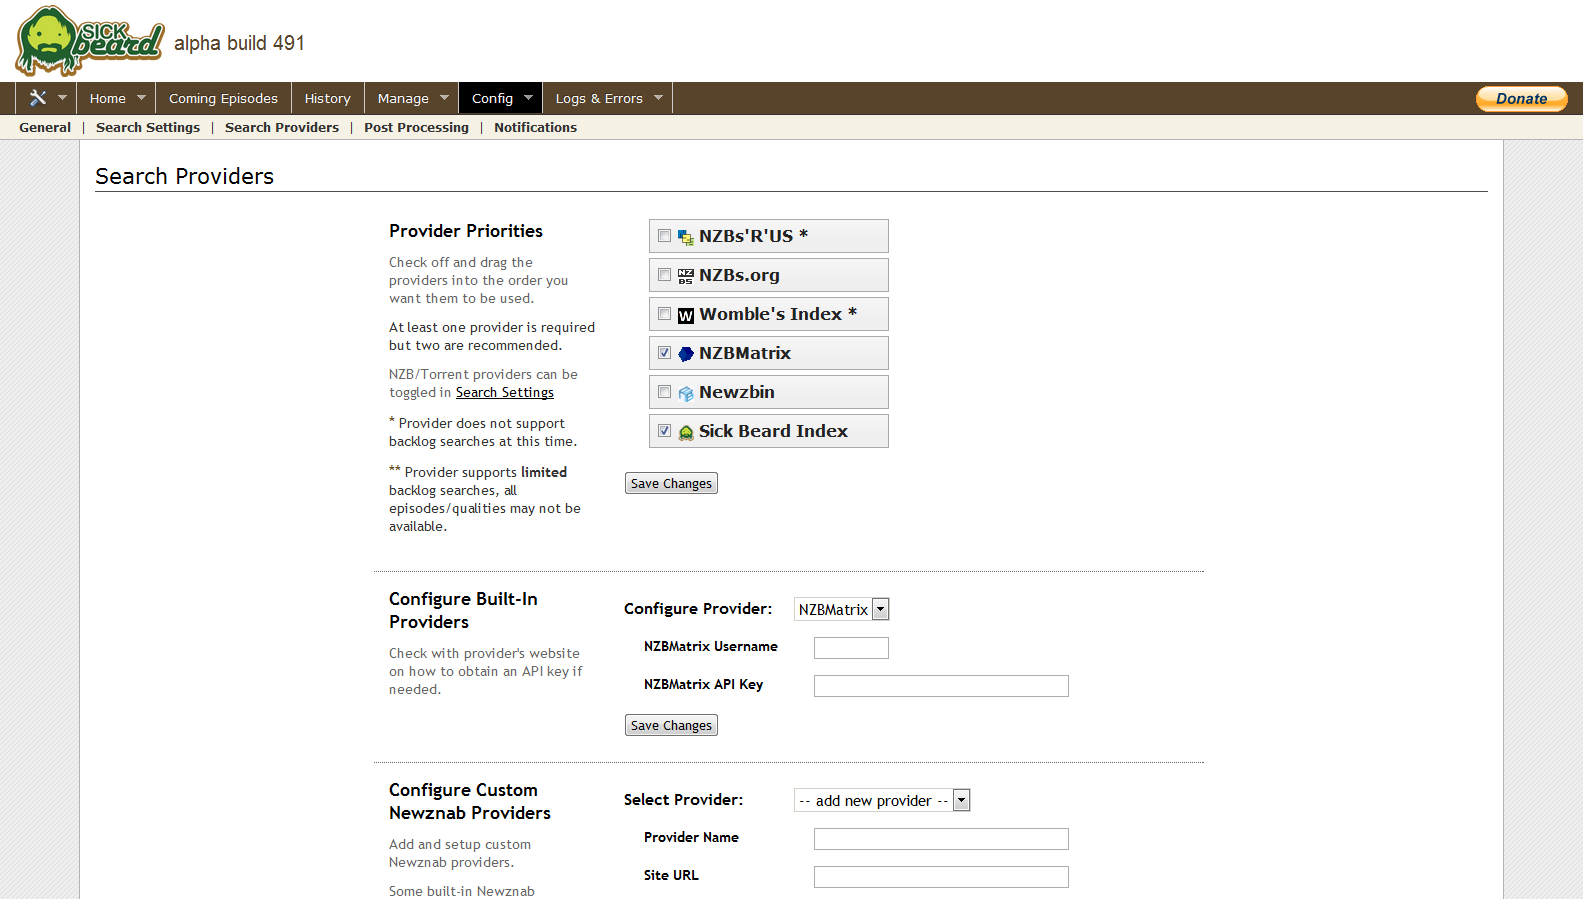Click the NZBMatrix blue provider icon
The image size is (1583, 899).
point(686,354)
